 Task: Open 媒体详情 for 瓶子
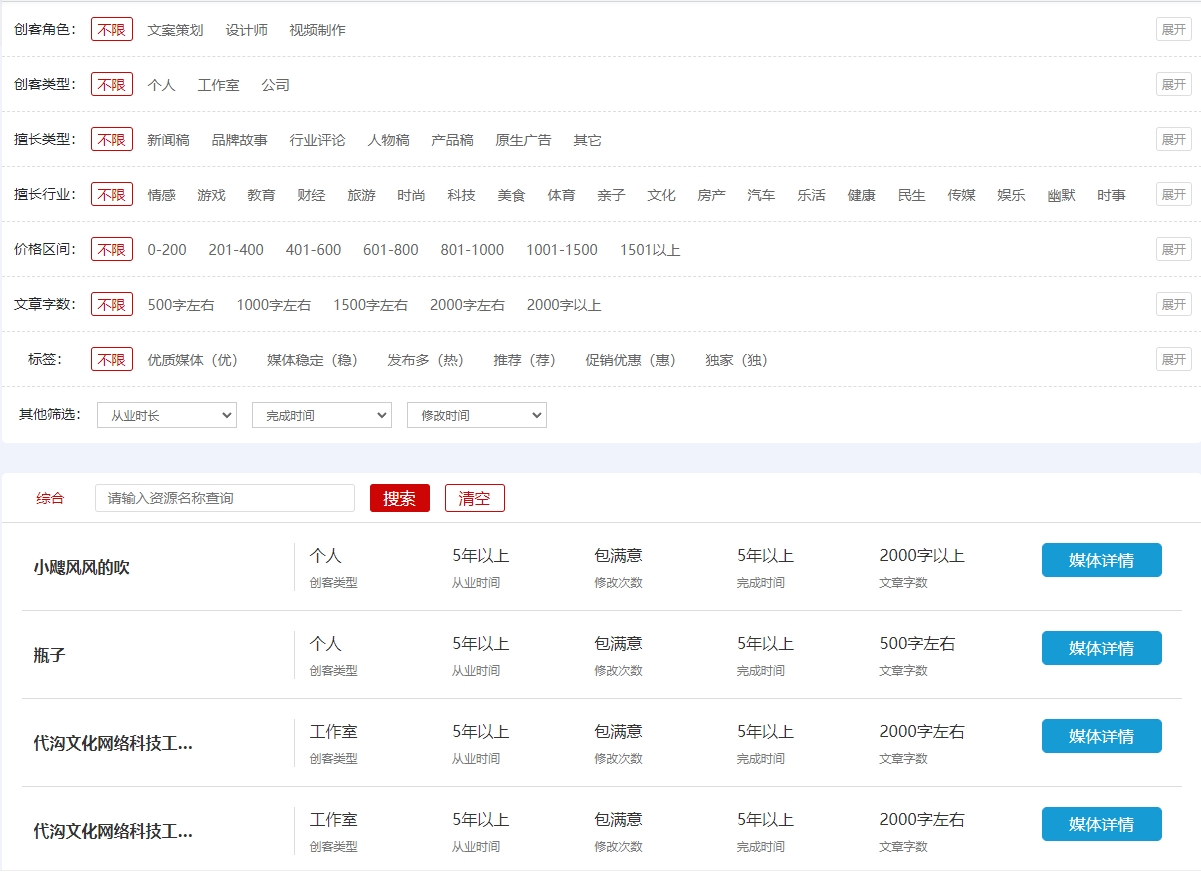[x=1101, y=648]
